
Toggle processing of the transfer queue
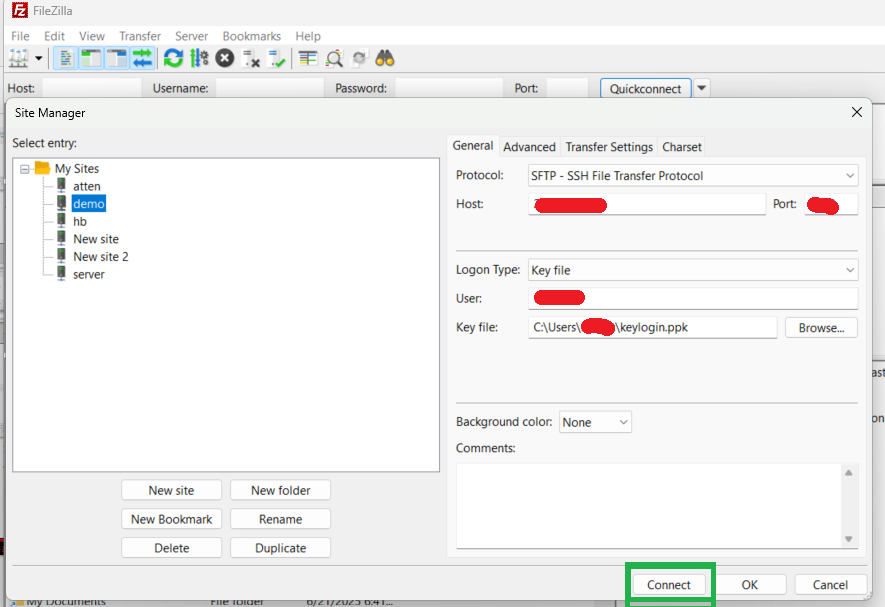tap(199, 58)
